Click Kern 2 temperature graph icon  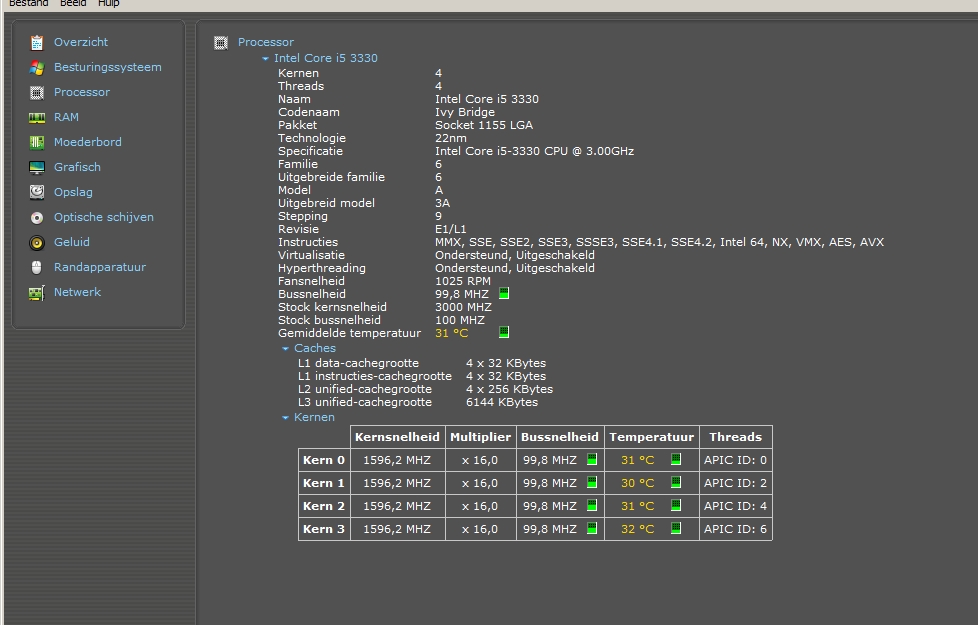tap(675, 505)
